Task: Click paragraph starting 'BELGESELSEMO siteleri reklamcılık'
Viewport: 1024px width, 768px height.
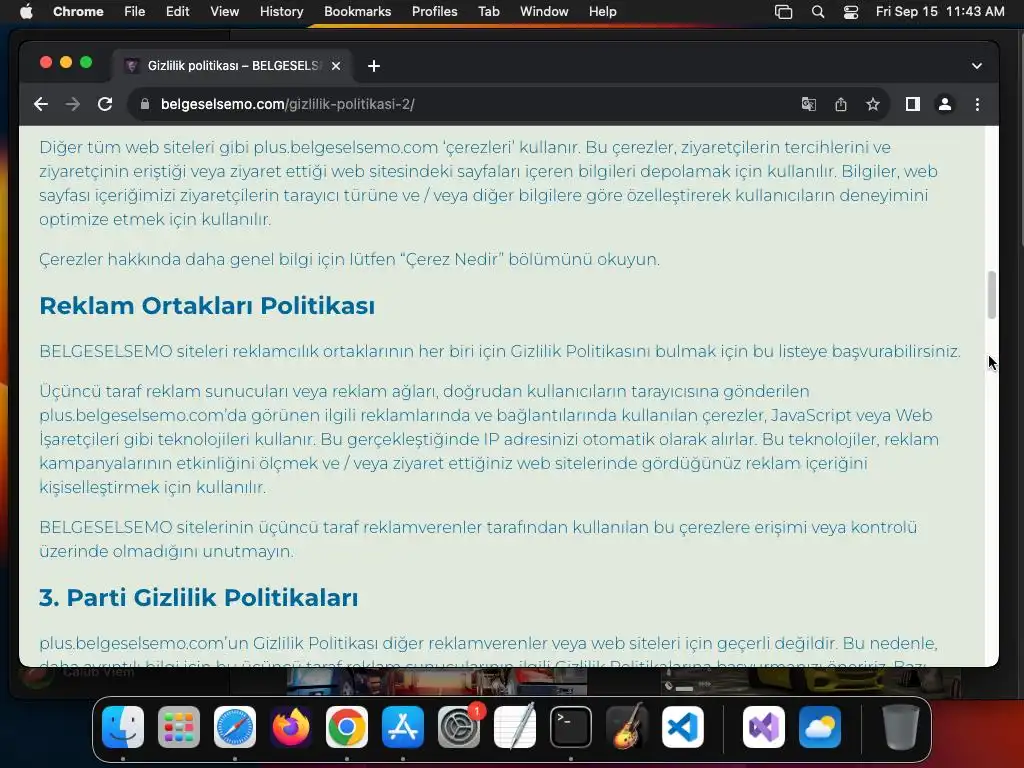Action: [500, 351]
